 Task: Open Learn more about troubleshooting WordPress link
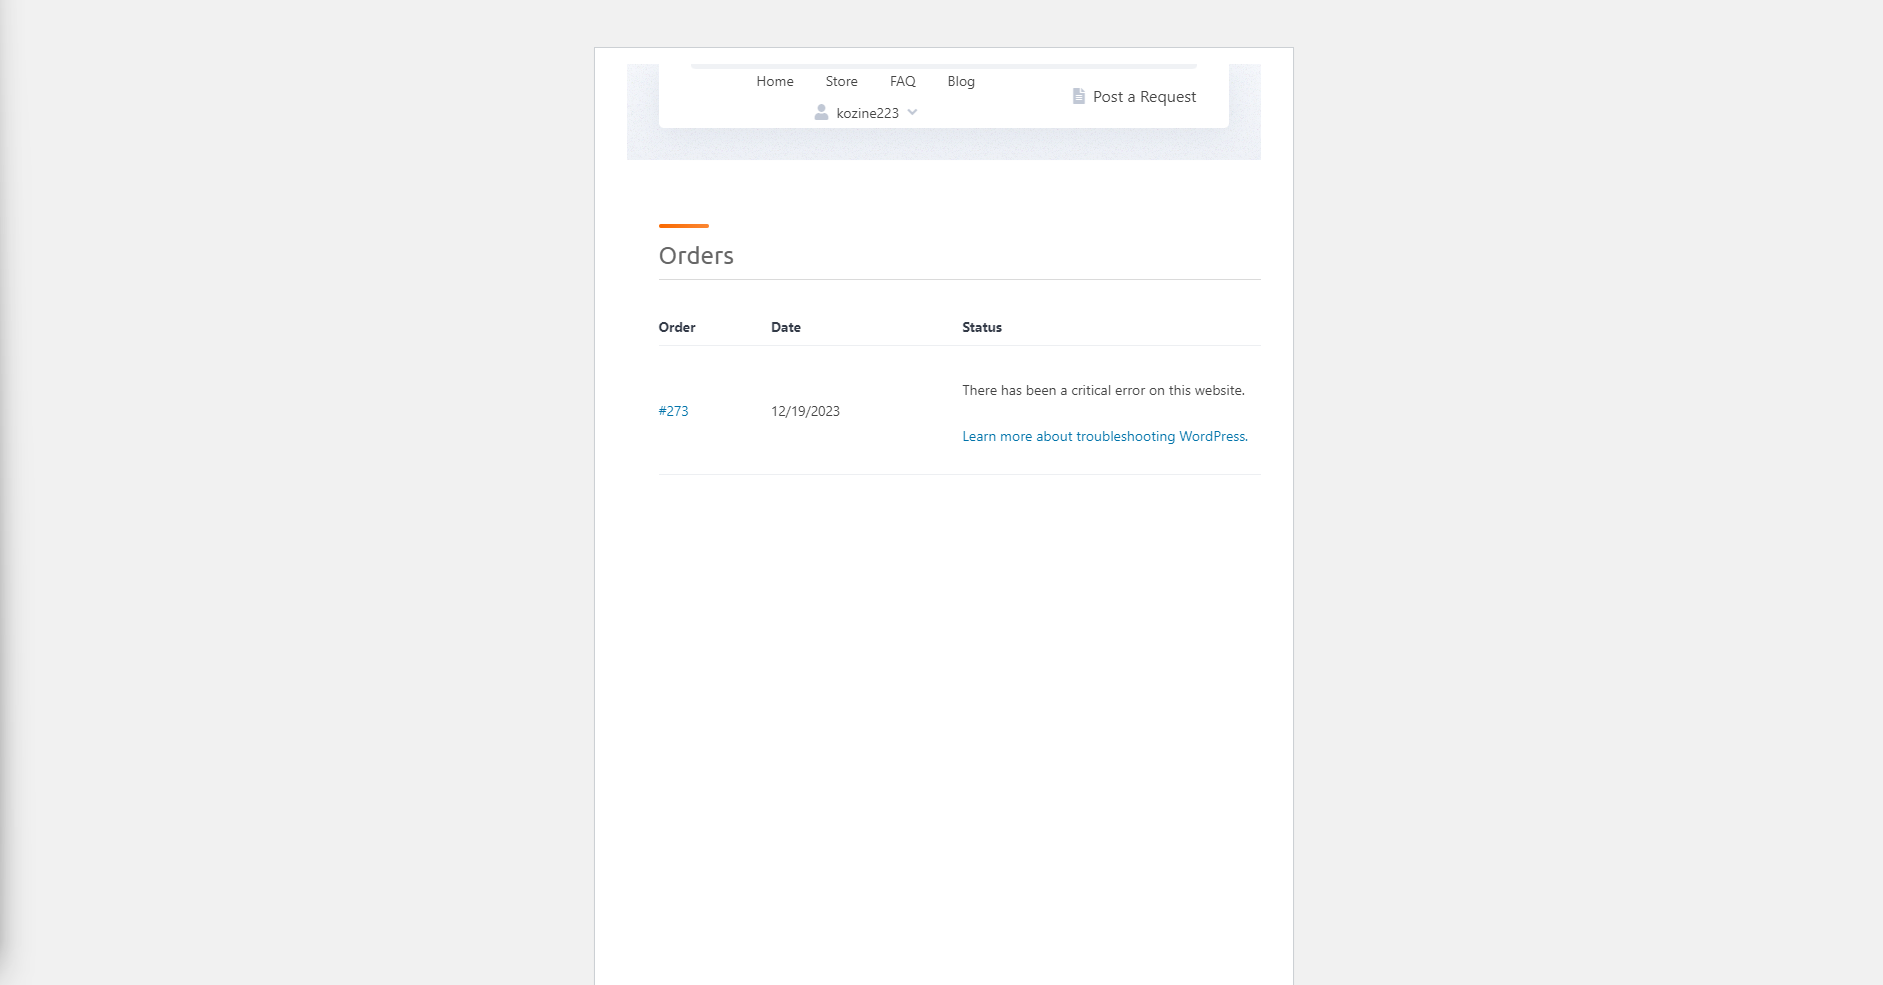pyautogui.click(x=1105, y=436)
